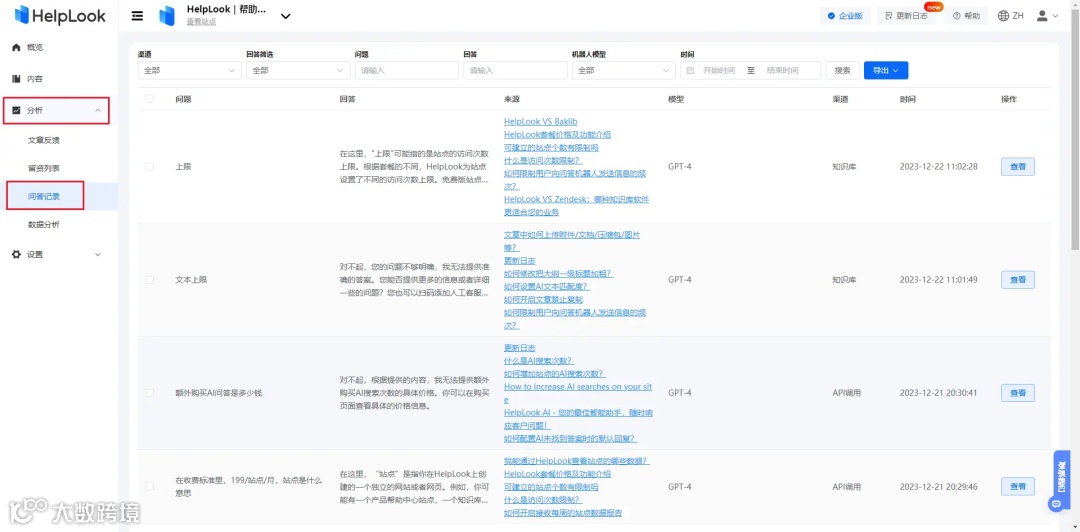Open the 导出 export dropdown
The image size is (1080, 532).
pyautogui.click(x=886, y=70)
